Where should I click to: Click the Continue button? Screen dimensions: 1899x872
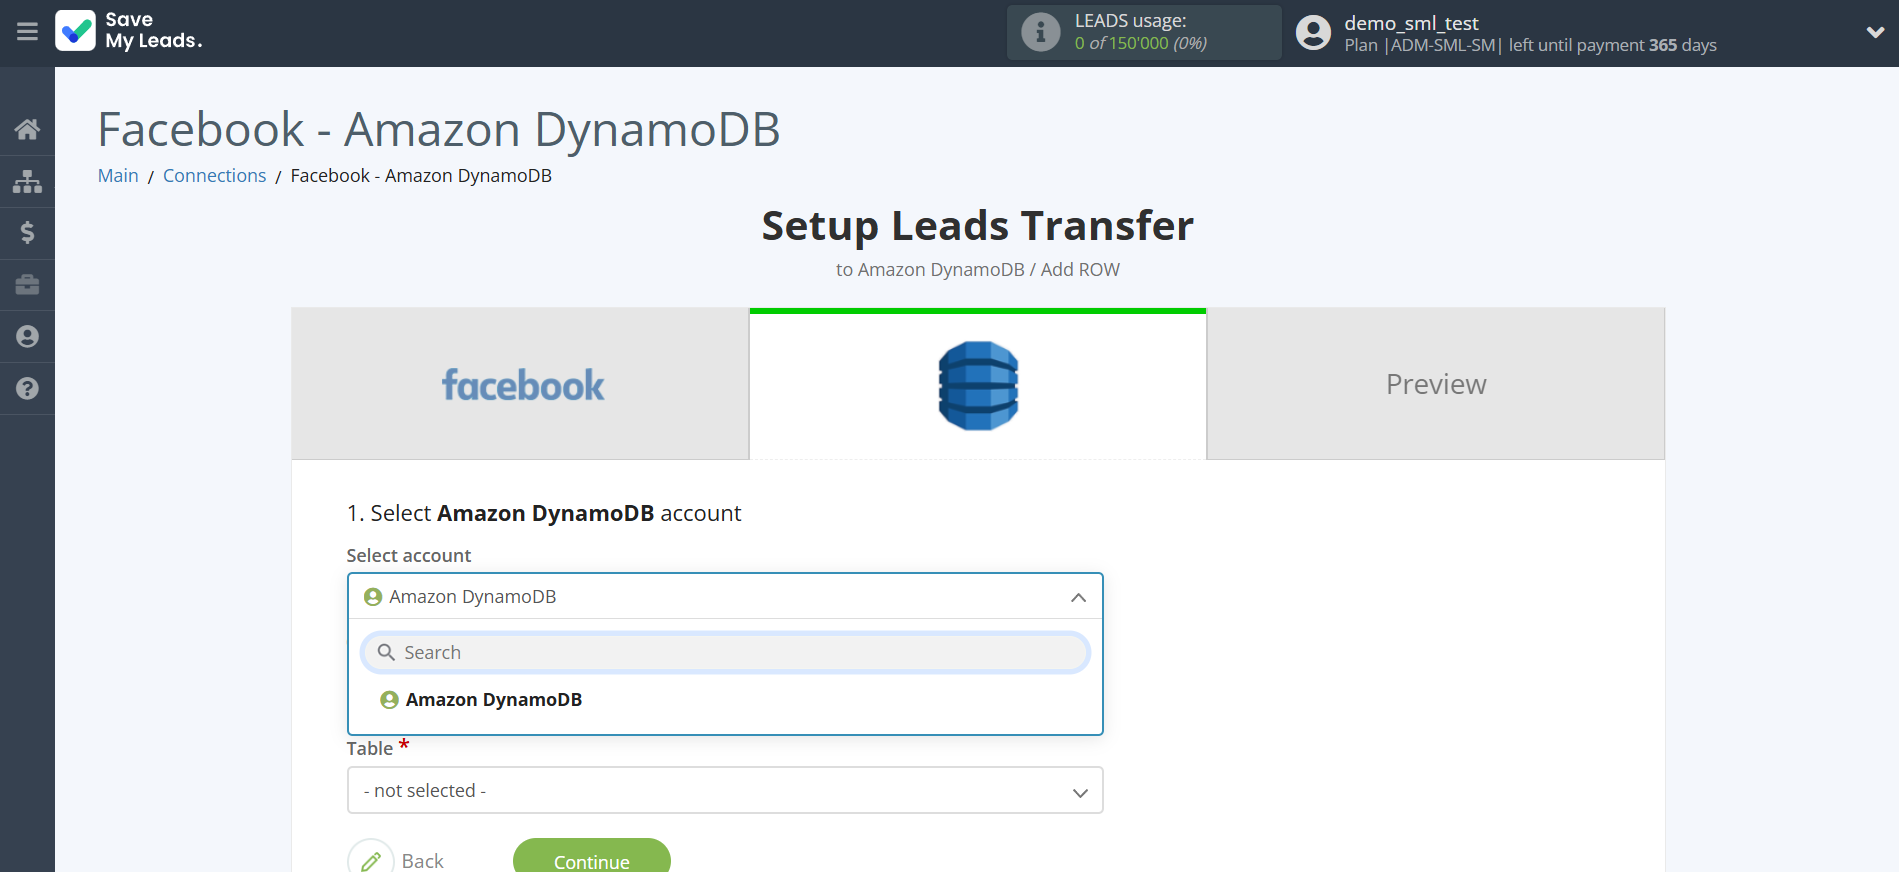coord(591,859)
